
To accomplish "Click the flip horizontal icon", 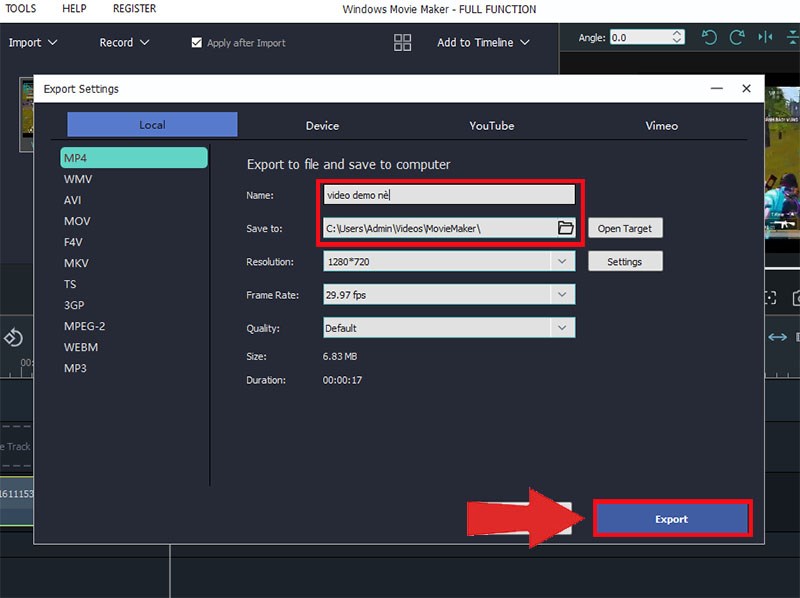I will 766,38.
